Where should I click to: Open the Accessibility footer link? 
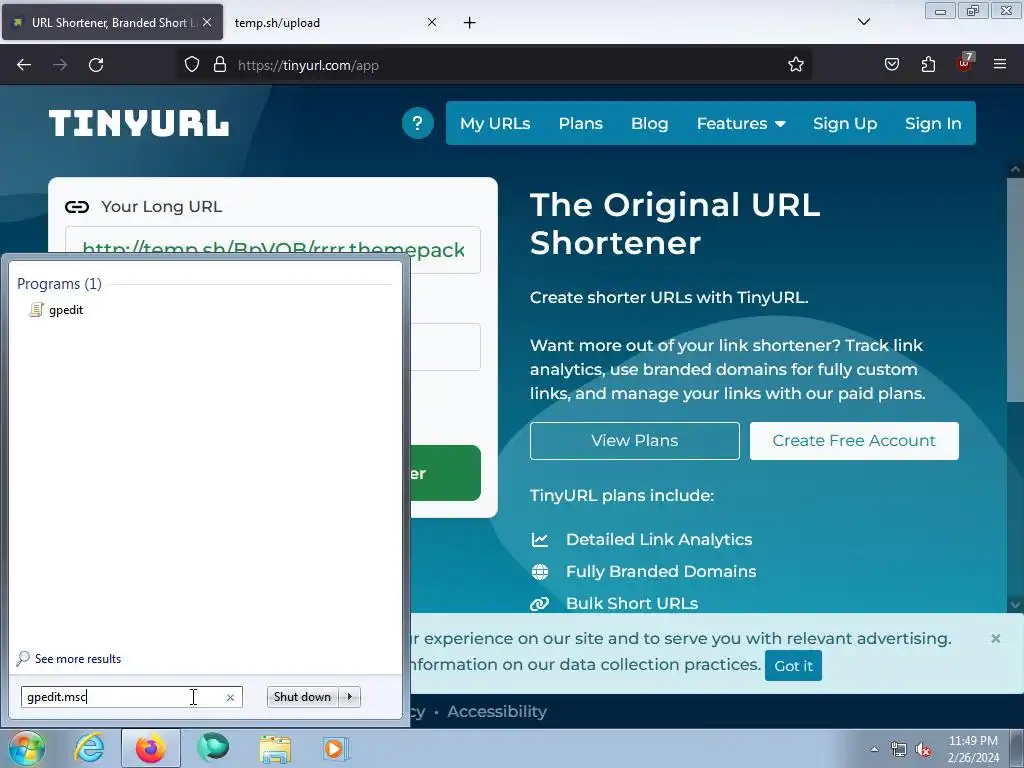click(x=497, y=711)
